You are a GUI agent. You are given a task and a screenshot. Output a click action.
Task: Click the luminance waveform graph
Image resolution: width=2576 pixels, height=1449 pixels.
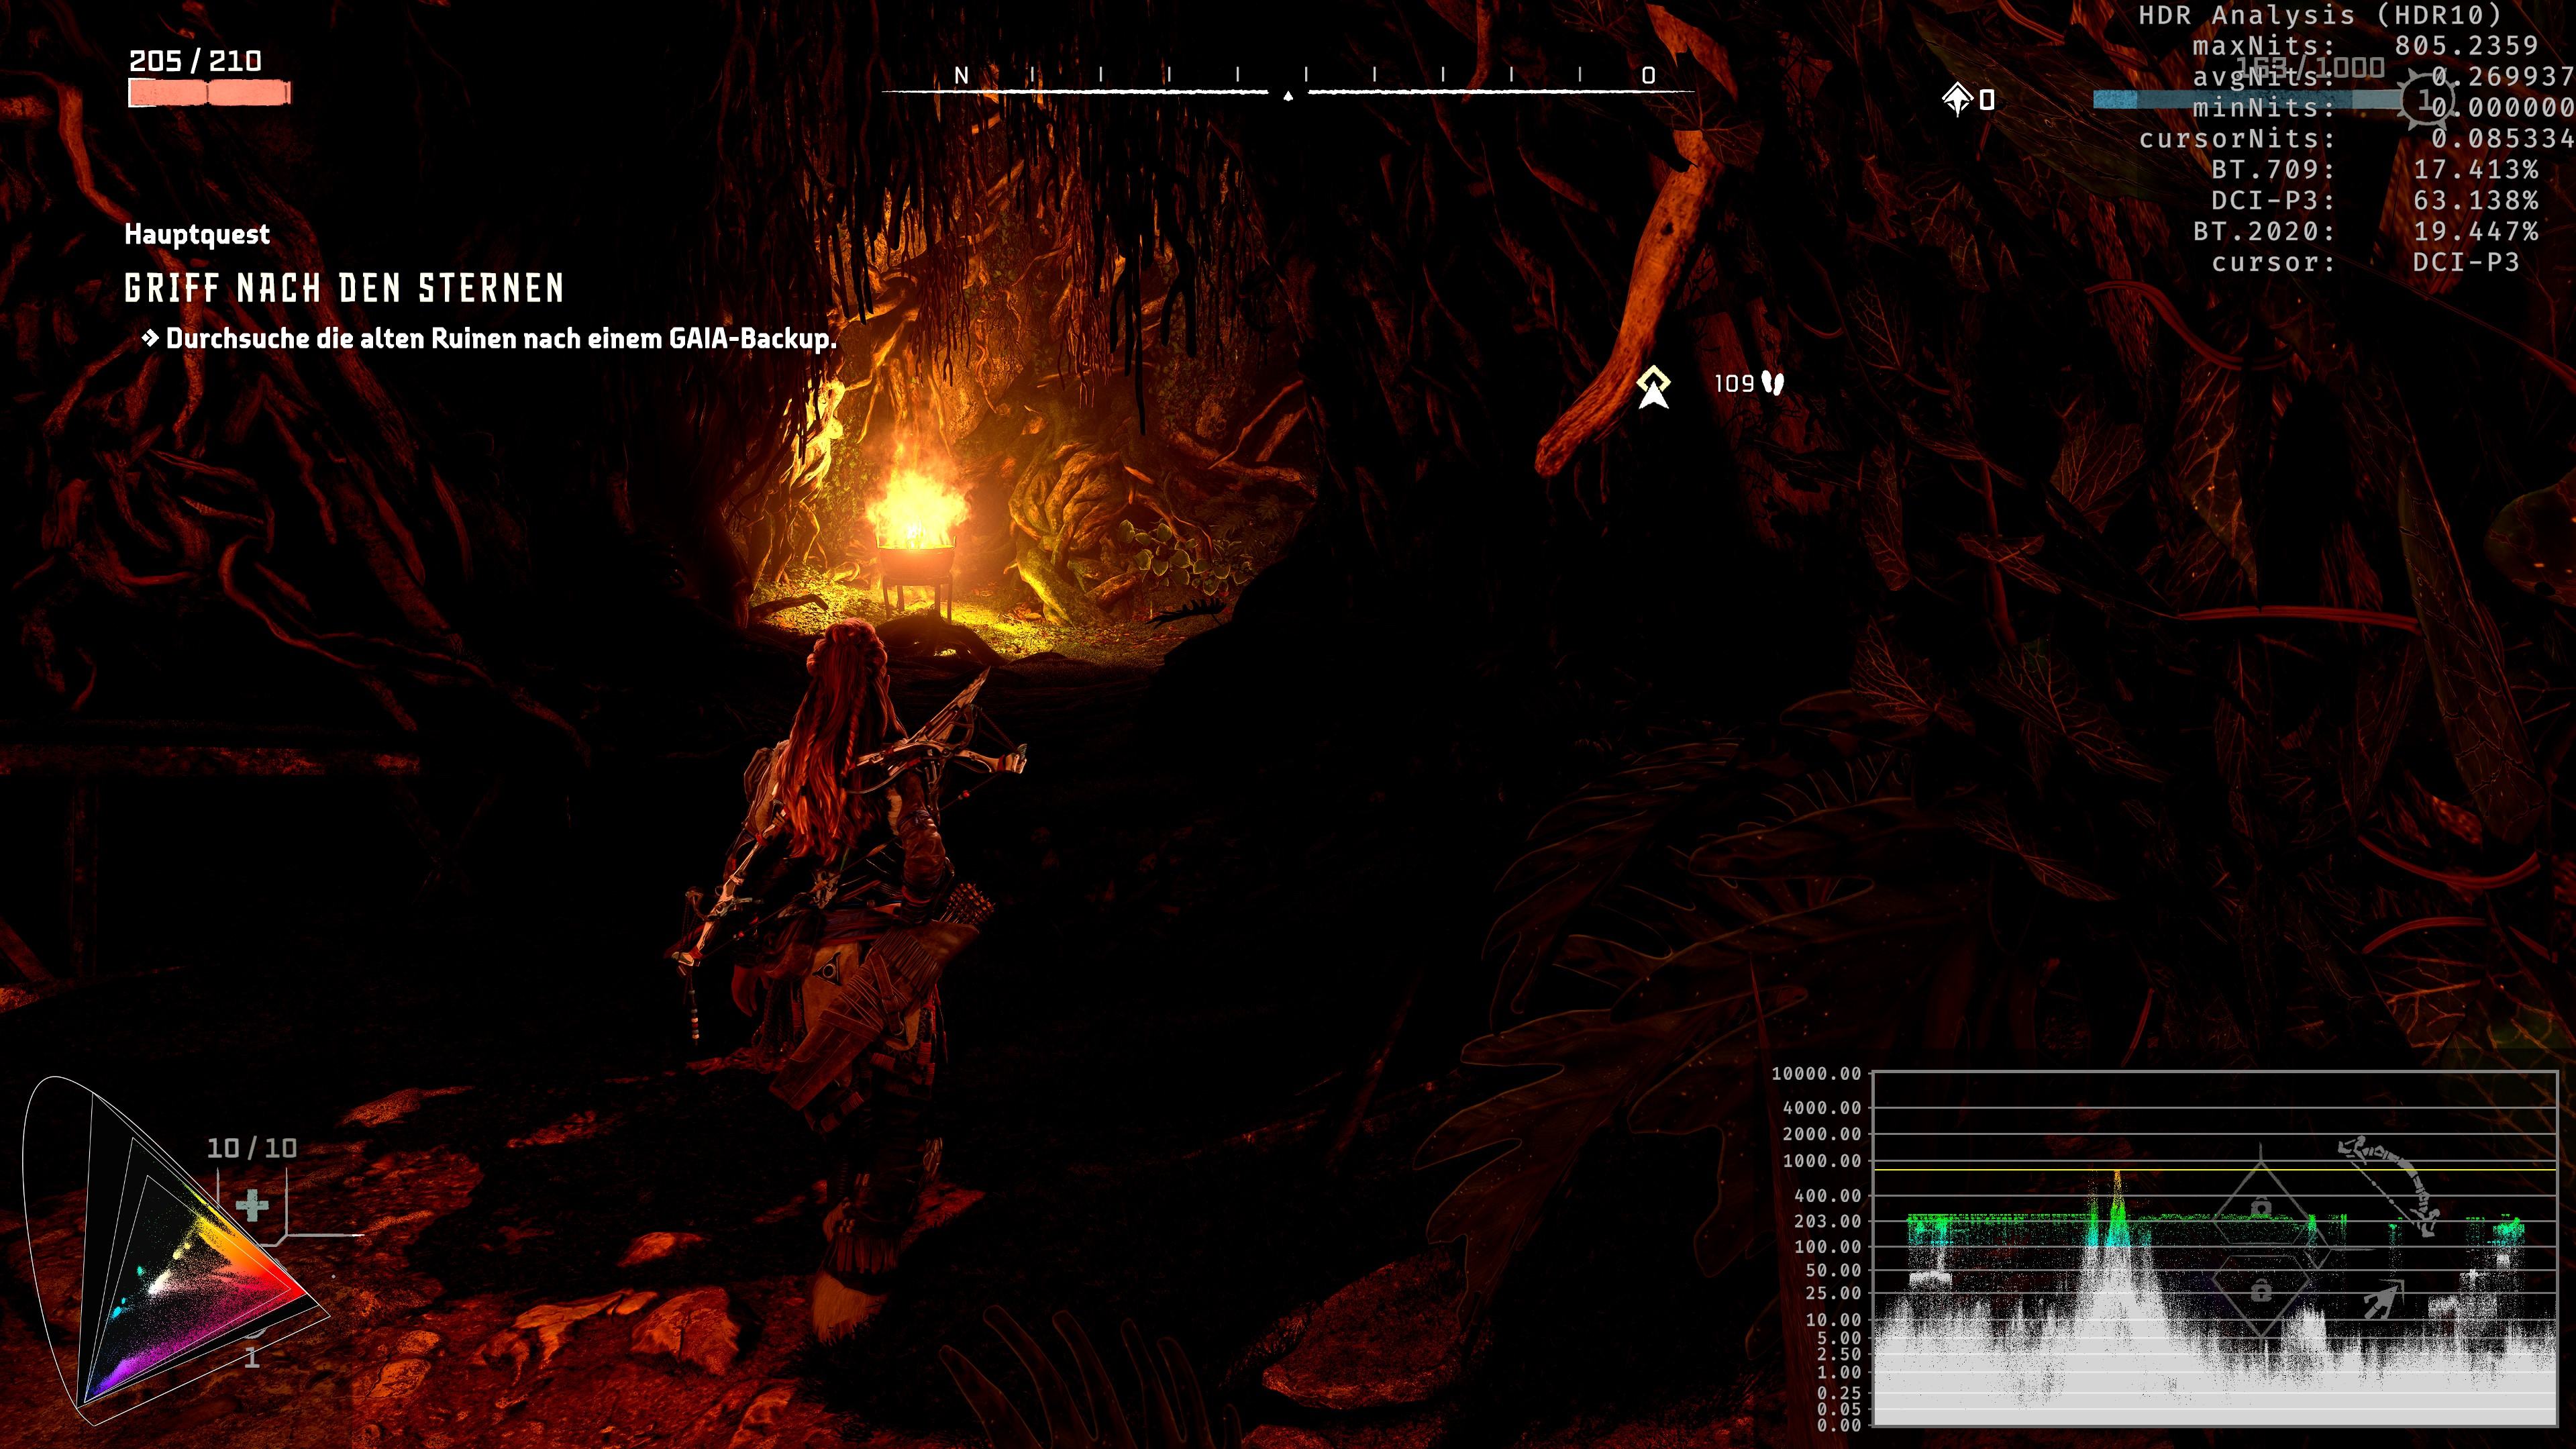pos(2214,1248)
